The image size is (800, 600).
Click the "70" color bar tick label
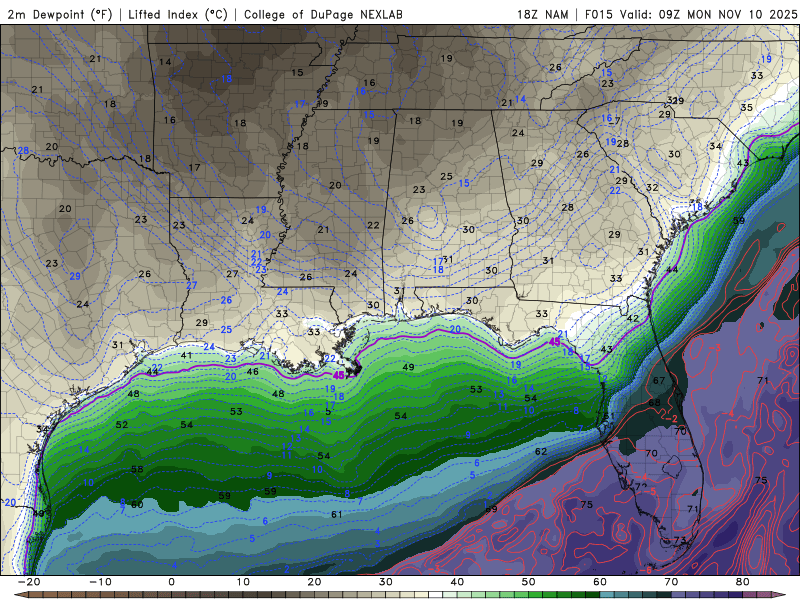pos(671,582)
